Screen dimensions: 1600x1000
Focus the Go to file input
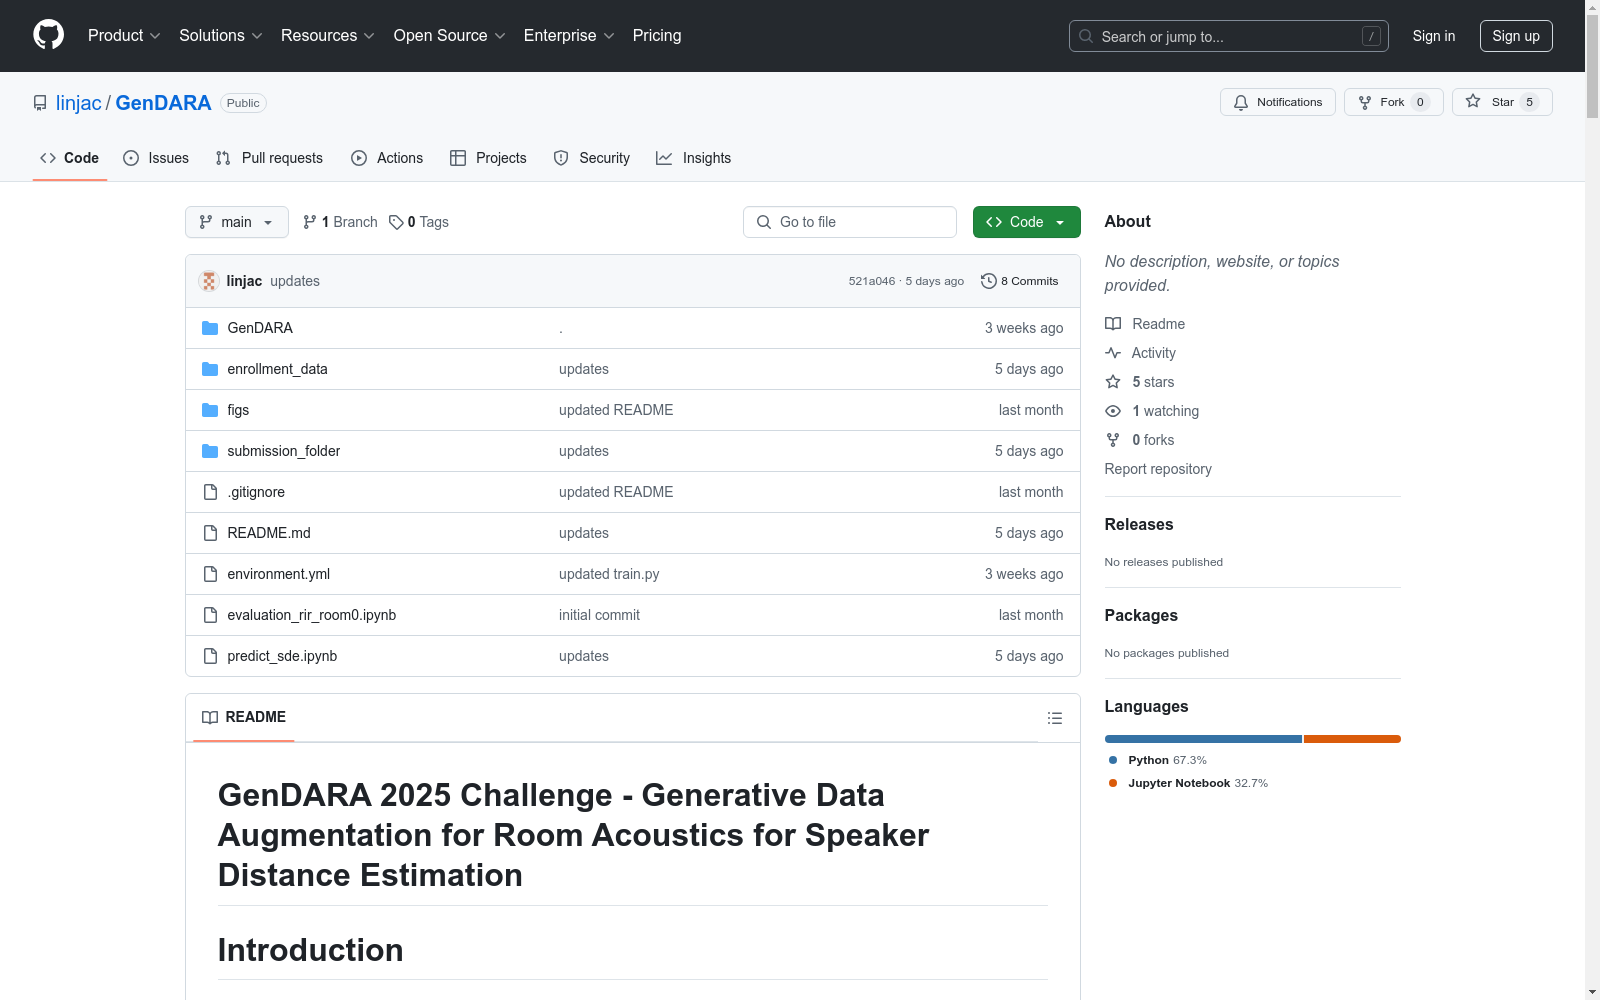(x=850, y=222)
